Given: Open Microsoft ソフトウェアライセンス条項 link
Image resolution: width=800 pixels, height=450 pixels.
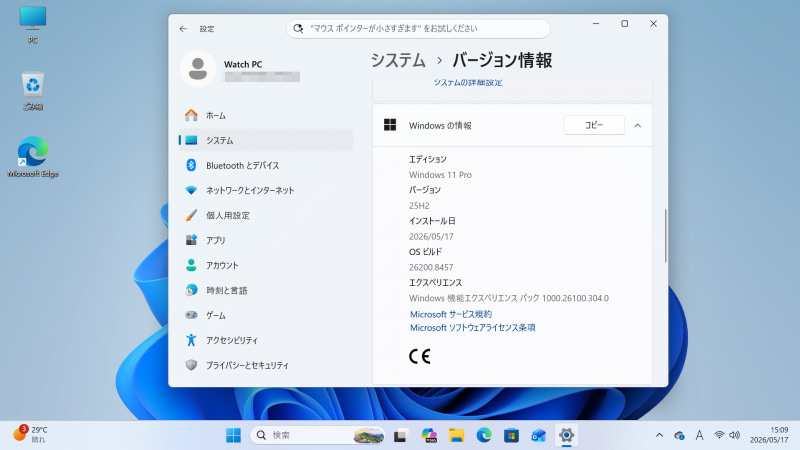Looking at the screenshot, I should pyautogui.click(x=472, y=328).
